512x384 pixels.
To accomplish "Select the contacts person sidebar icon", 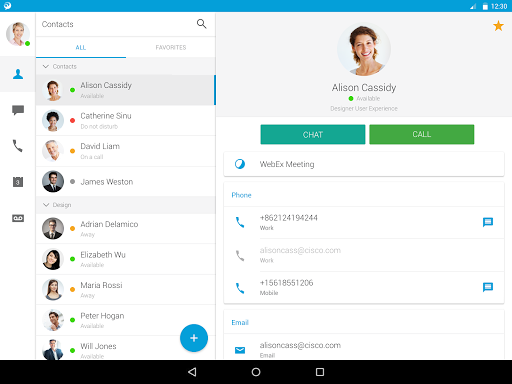I will click(x=18, y=74).
